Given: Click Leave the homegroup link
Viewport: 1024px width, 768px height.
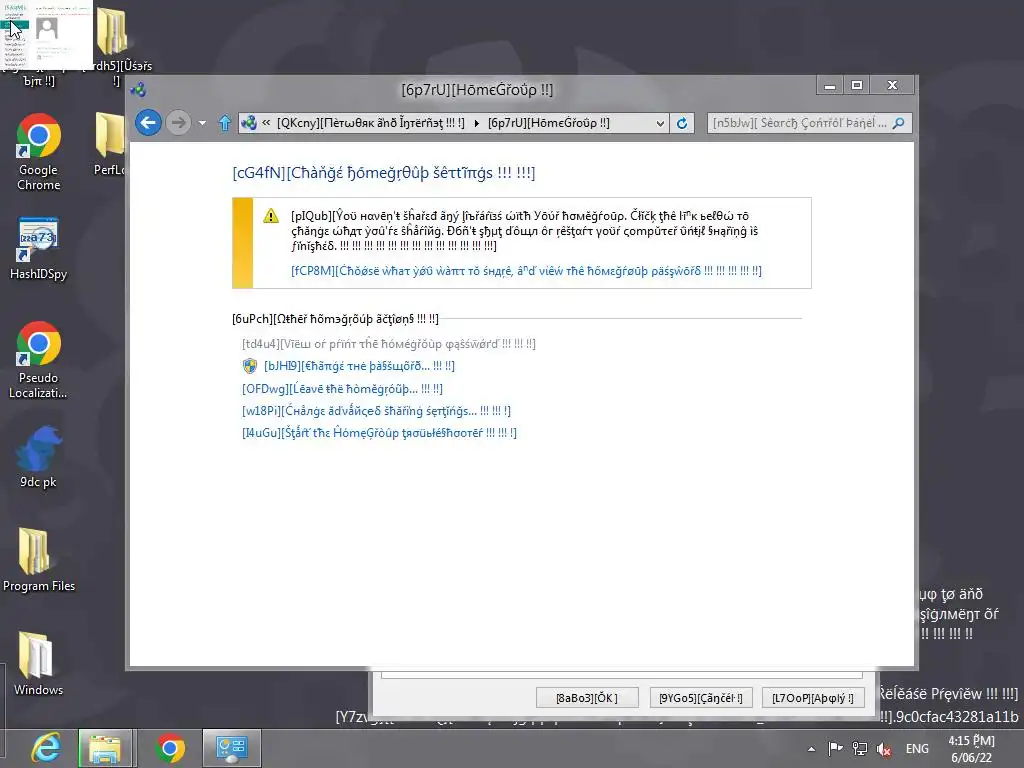Looking at the screenshot, I should tap(342, 389).
